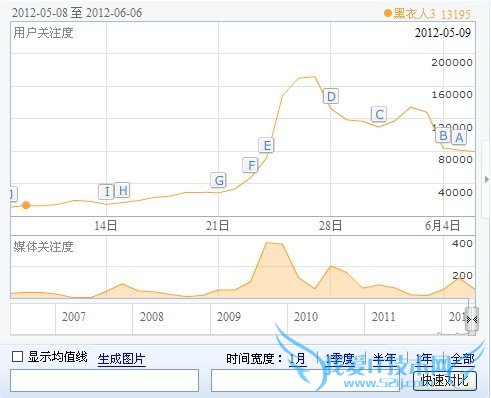Click the 80000 axis value

coord(455,159)
